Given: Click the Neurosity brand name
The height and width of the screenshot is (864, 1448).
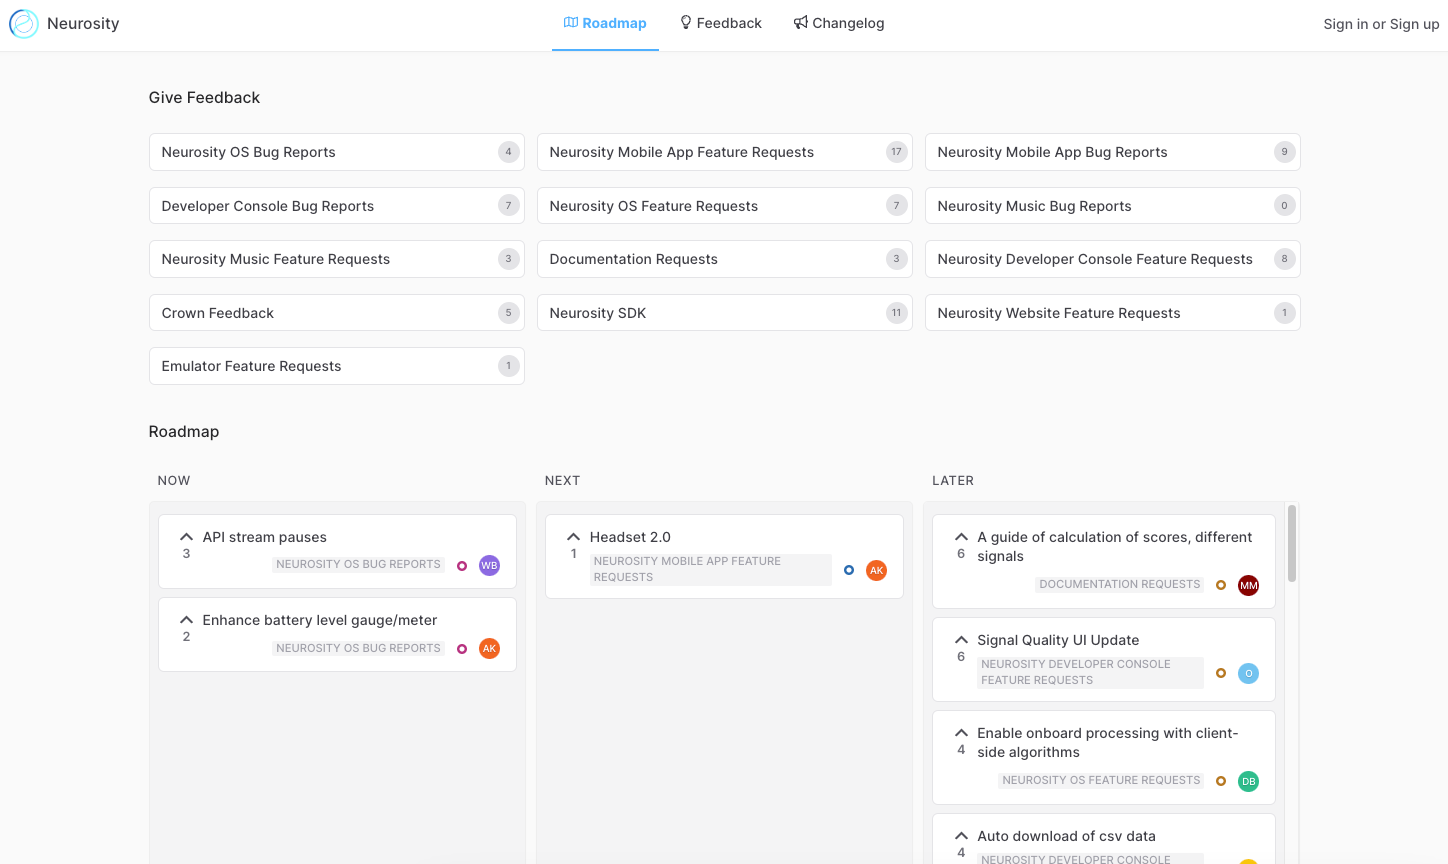Looking at the screenshot, I should (x=83, y=23).
